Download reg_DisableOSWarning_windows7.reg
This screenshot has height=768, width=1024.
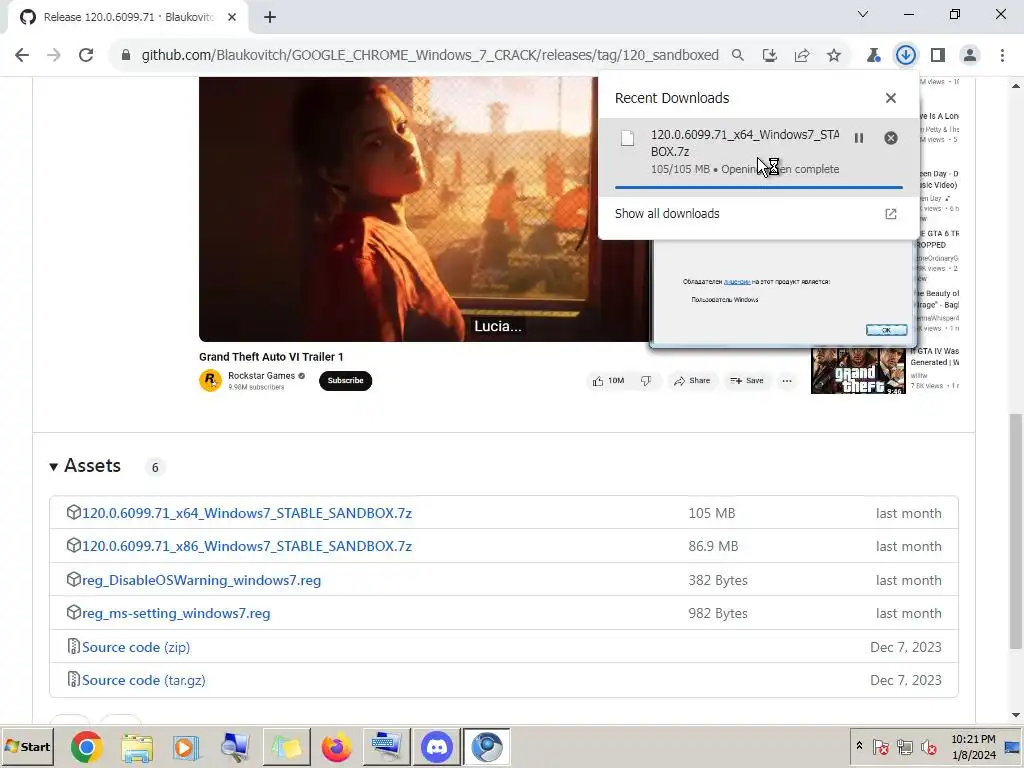[201, 580]
